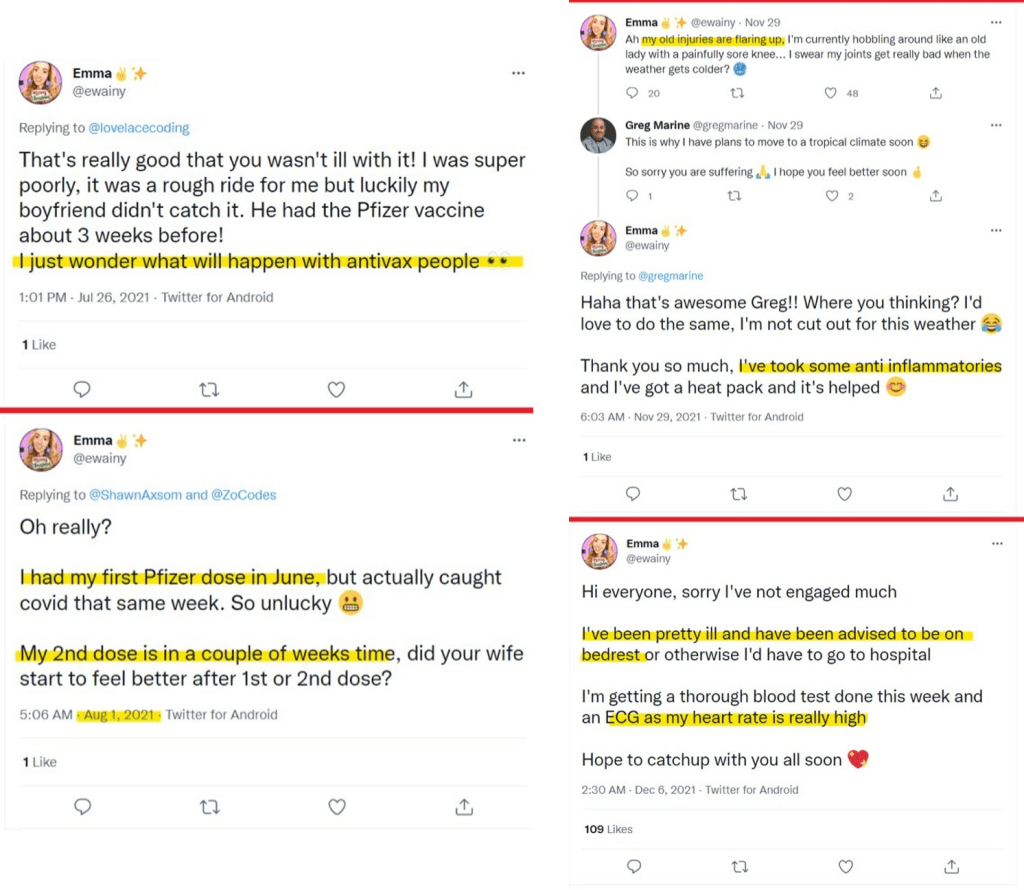Open the @lovelacecoding profile link
The width and height of the screenshot is (1024, 890).
139,128
